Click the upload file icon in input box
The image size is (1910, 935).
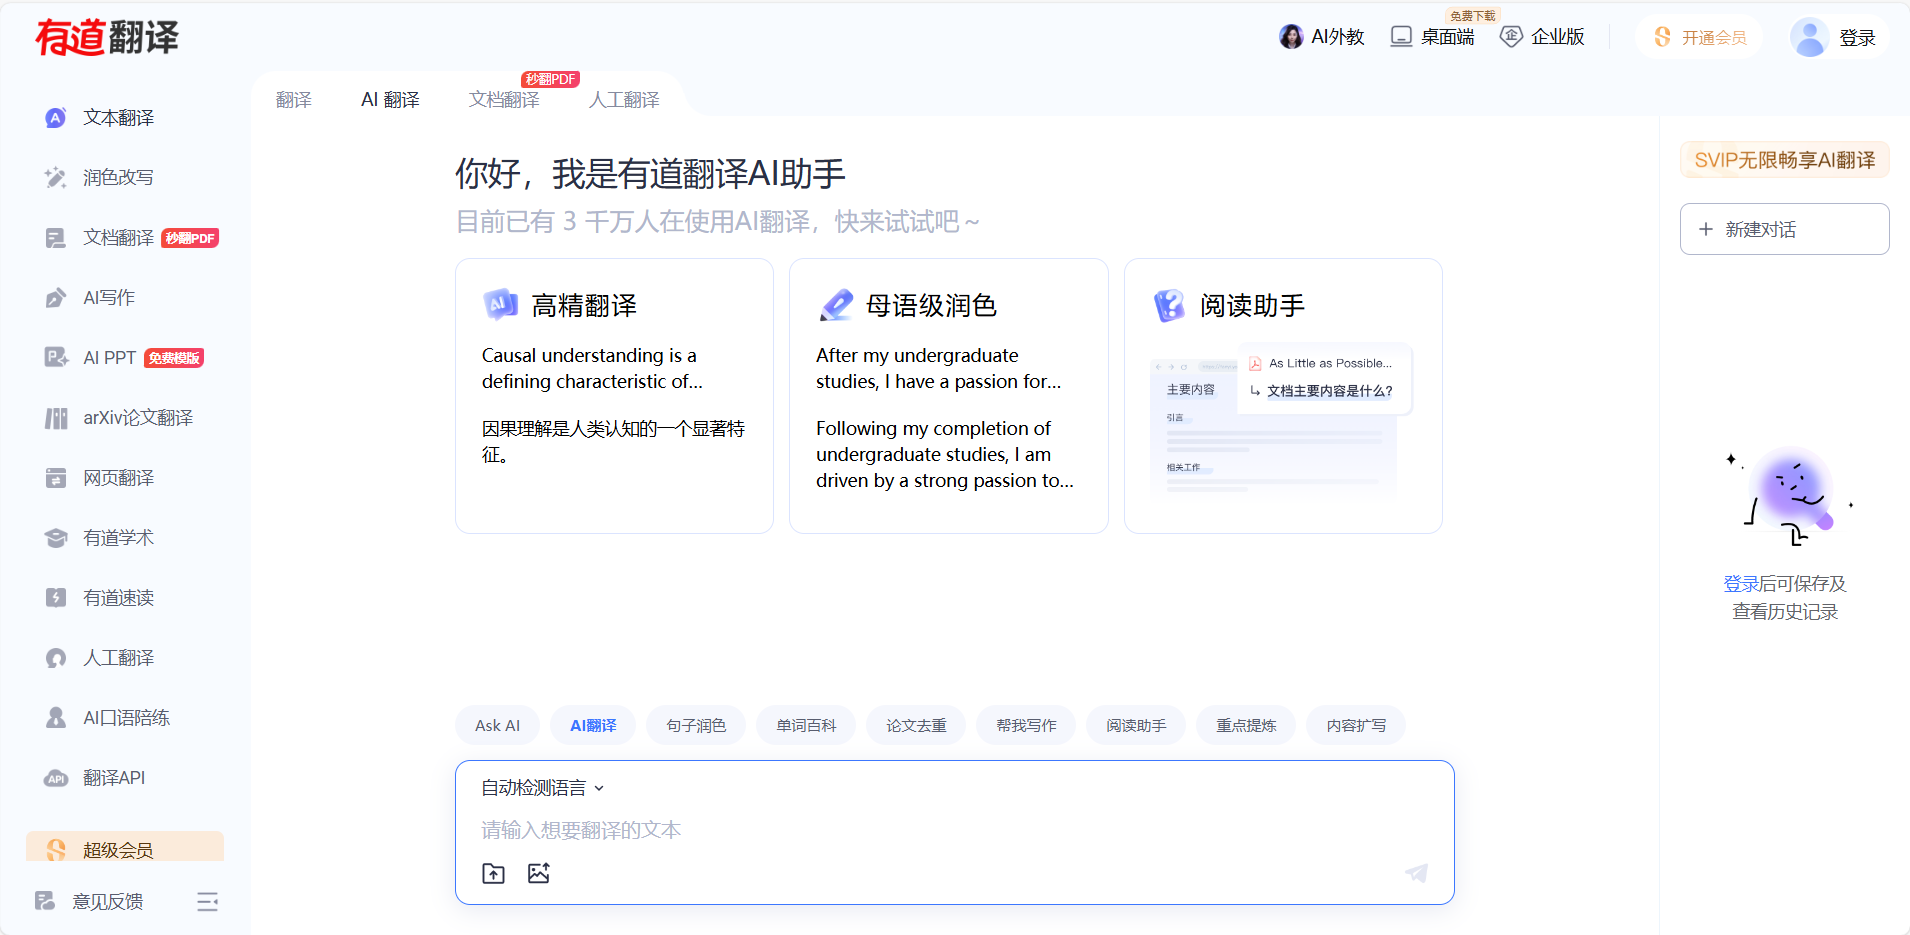(493, 873)
